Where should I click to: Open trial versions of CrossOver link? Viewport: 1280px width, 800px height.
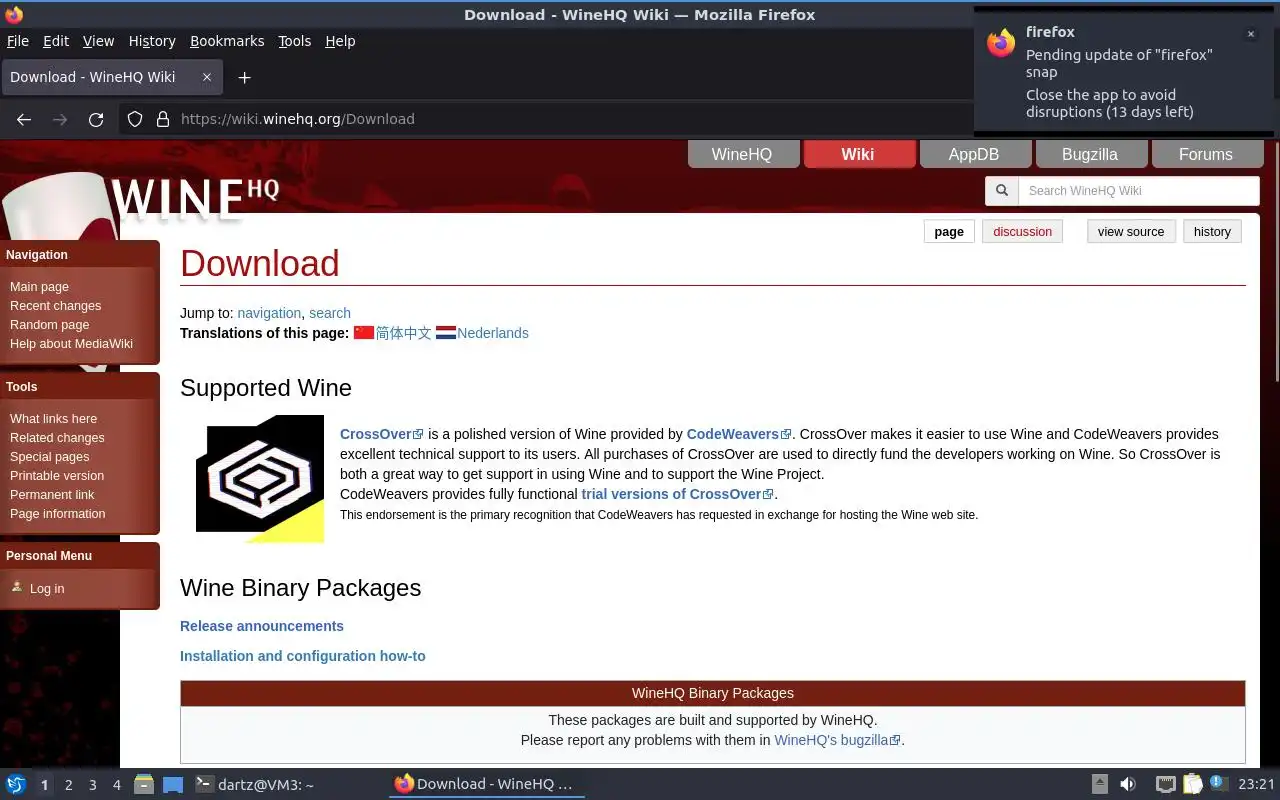677,494
